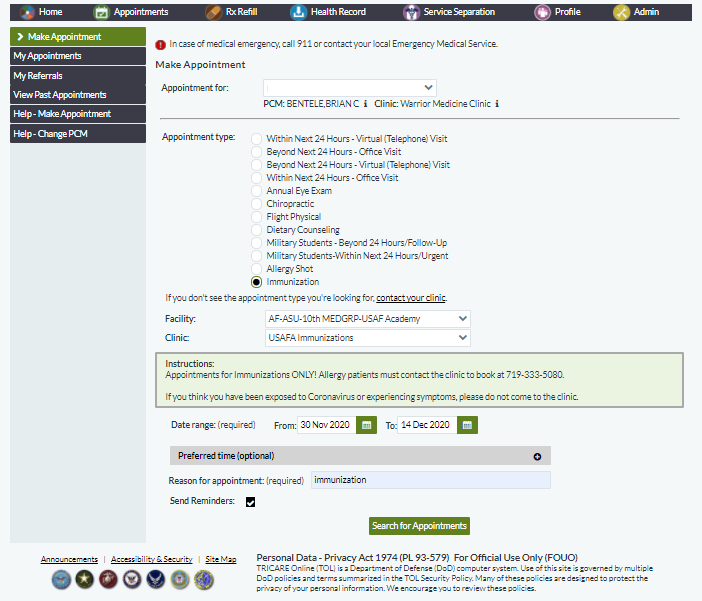Click the To date input field
The height and width of the screenshot is (601, 702).
tap(427, 425)
